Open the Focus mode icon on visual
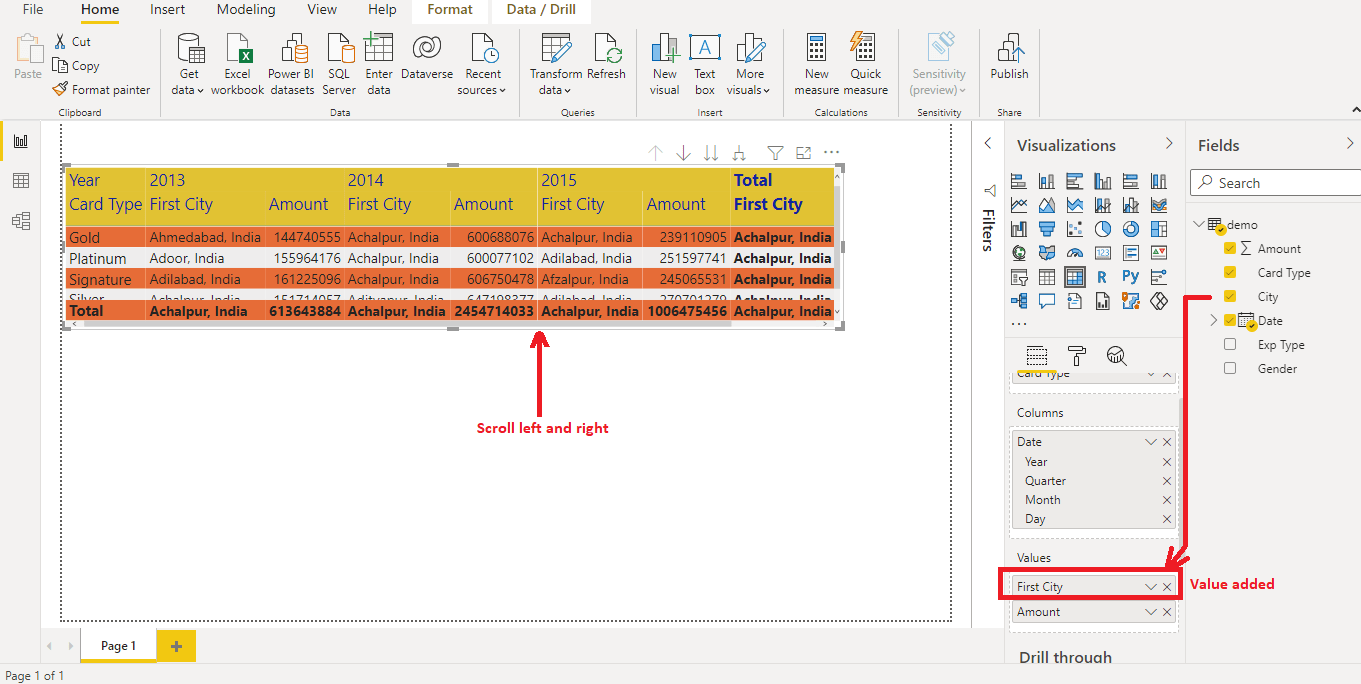Screen dimensions: 1361x684 pos(803,153)
